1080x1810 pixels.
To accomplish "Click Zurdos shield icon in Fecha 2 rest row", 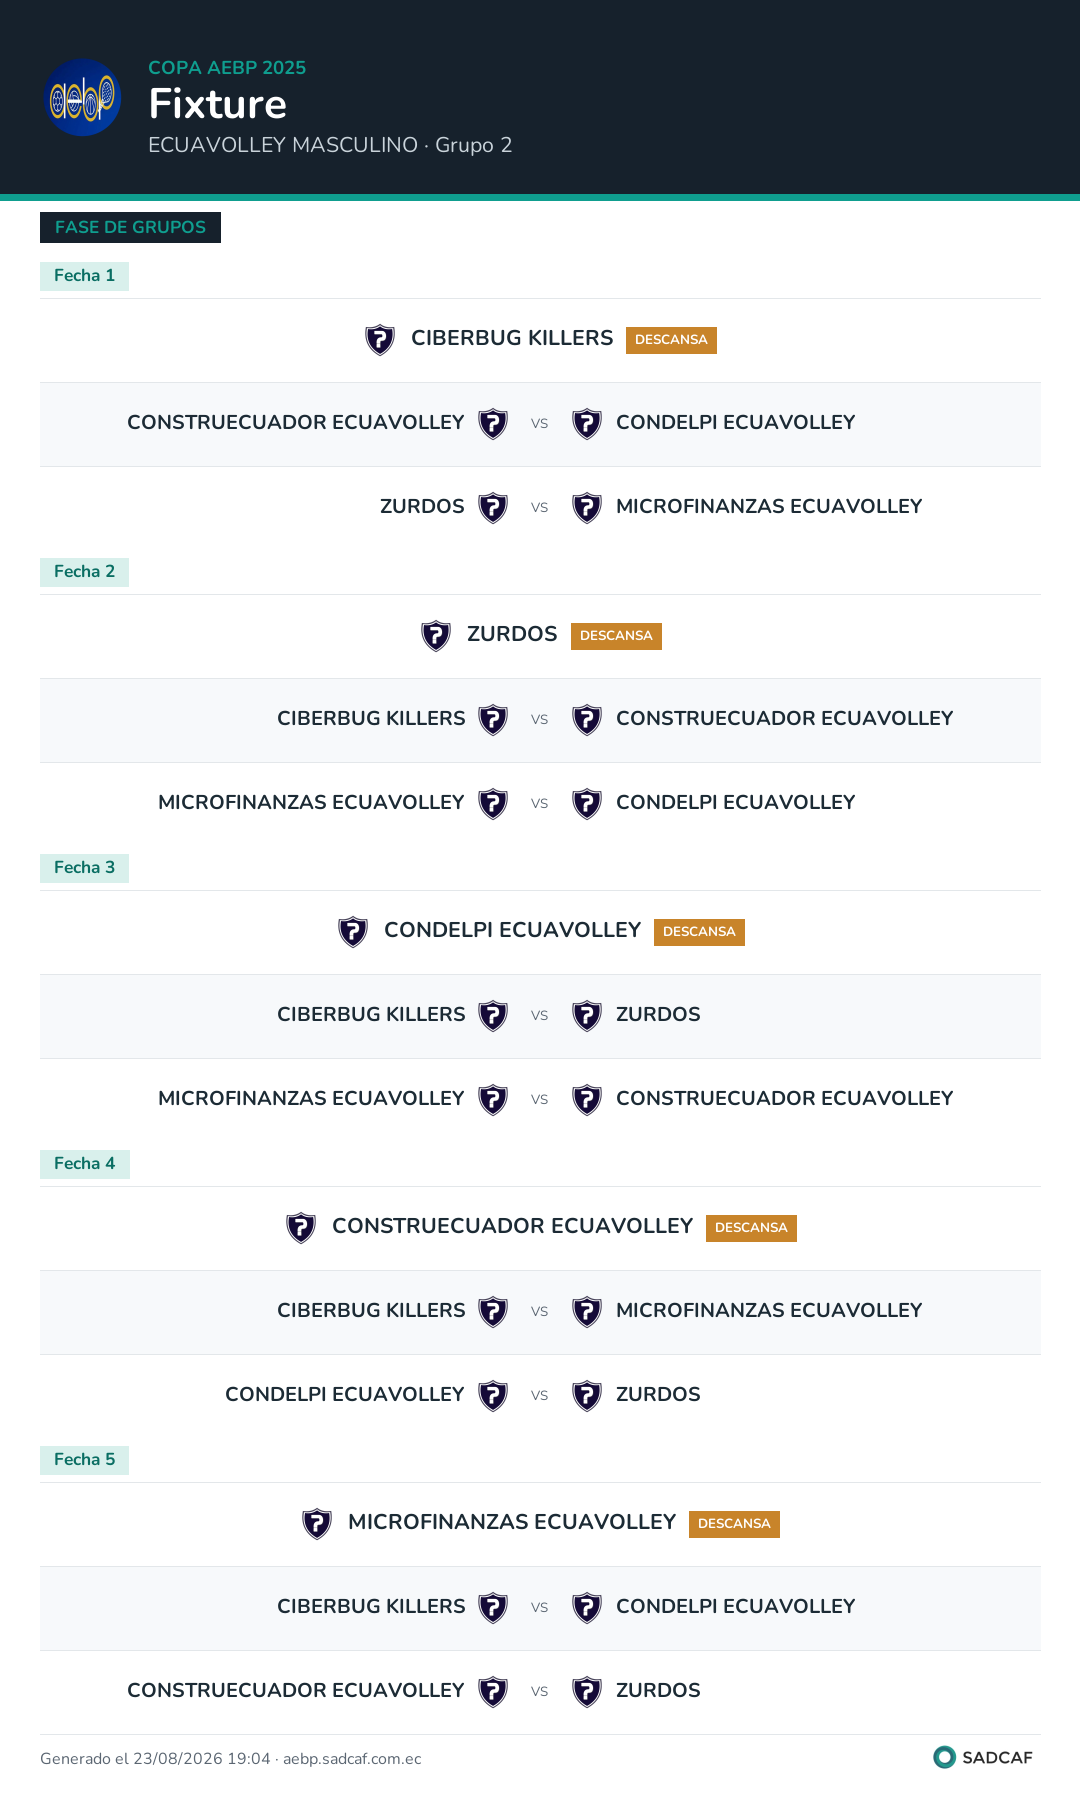I will (436, 636).
